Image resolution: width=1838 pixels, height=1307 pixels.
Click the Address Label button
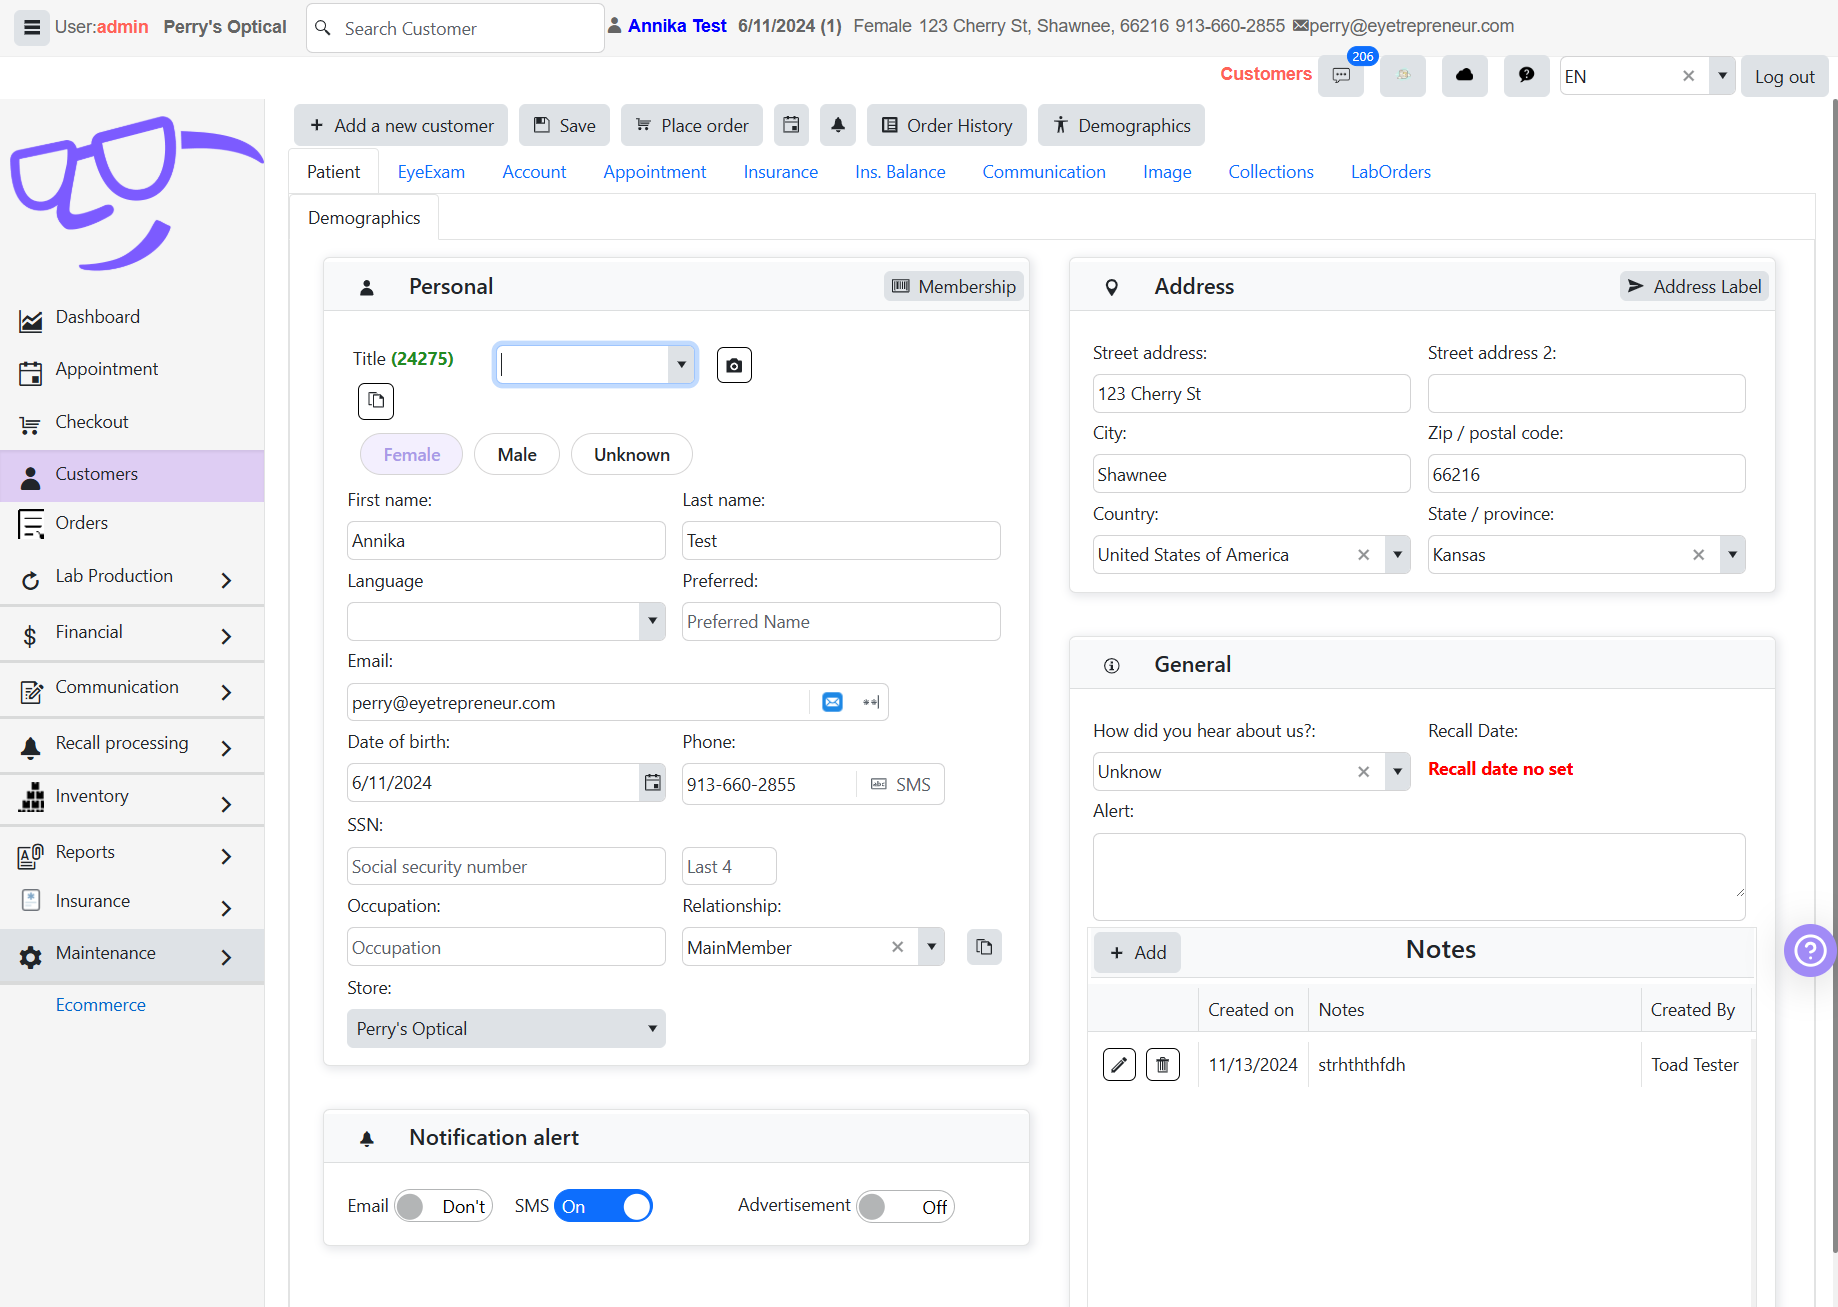pyautogui.click(x=1694, y=286)
